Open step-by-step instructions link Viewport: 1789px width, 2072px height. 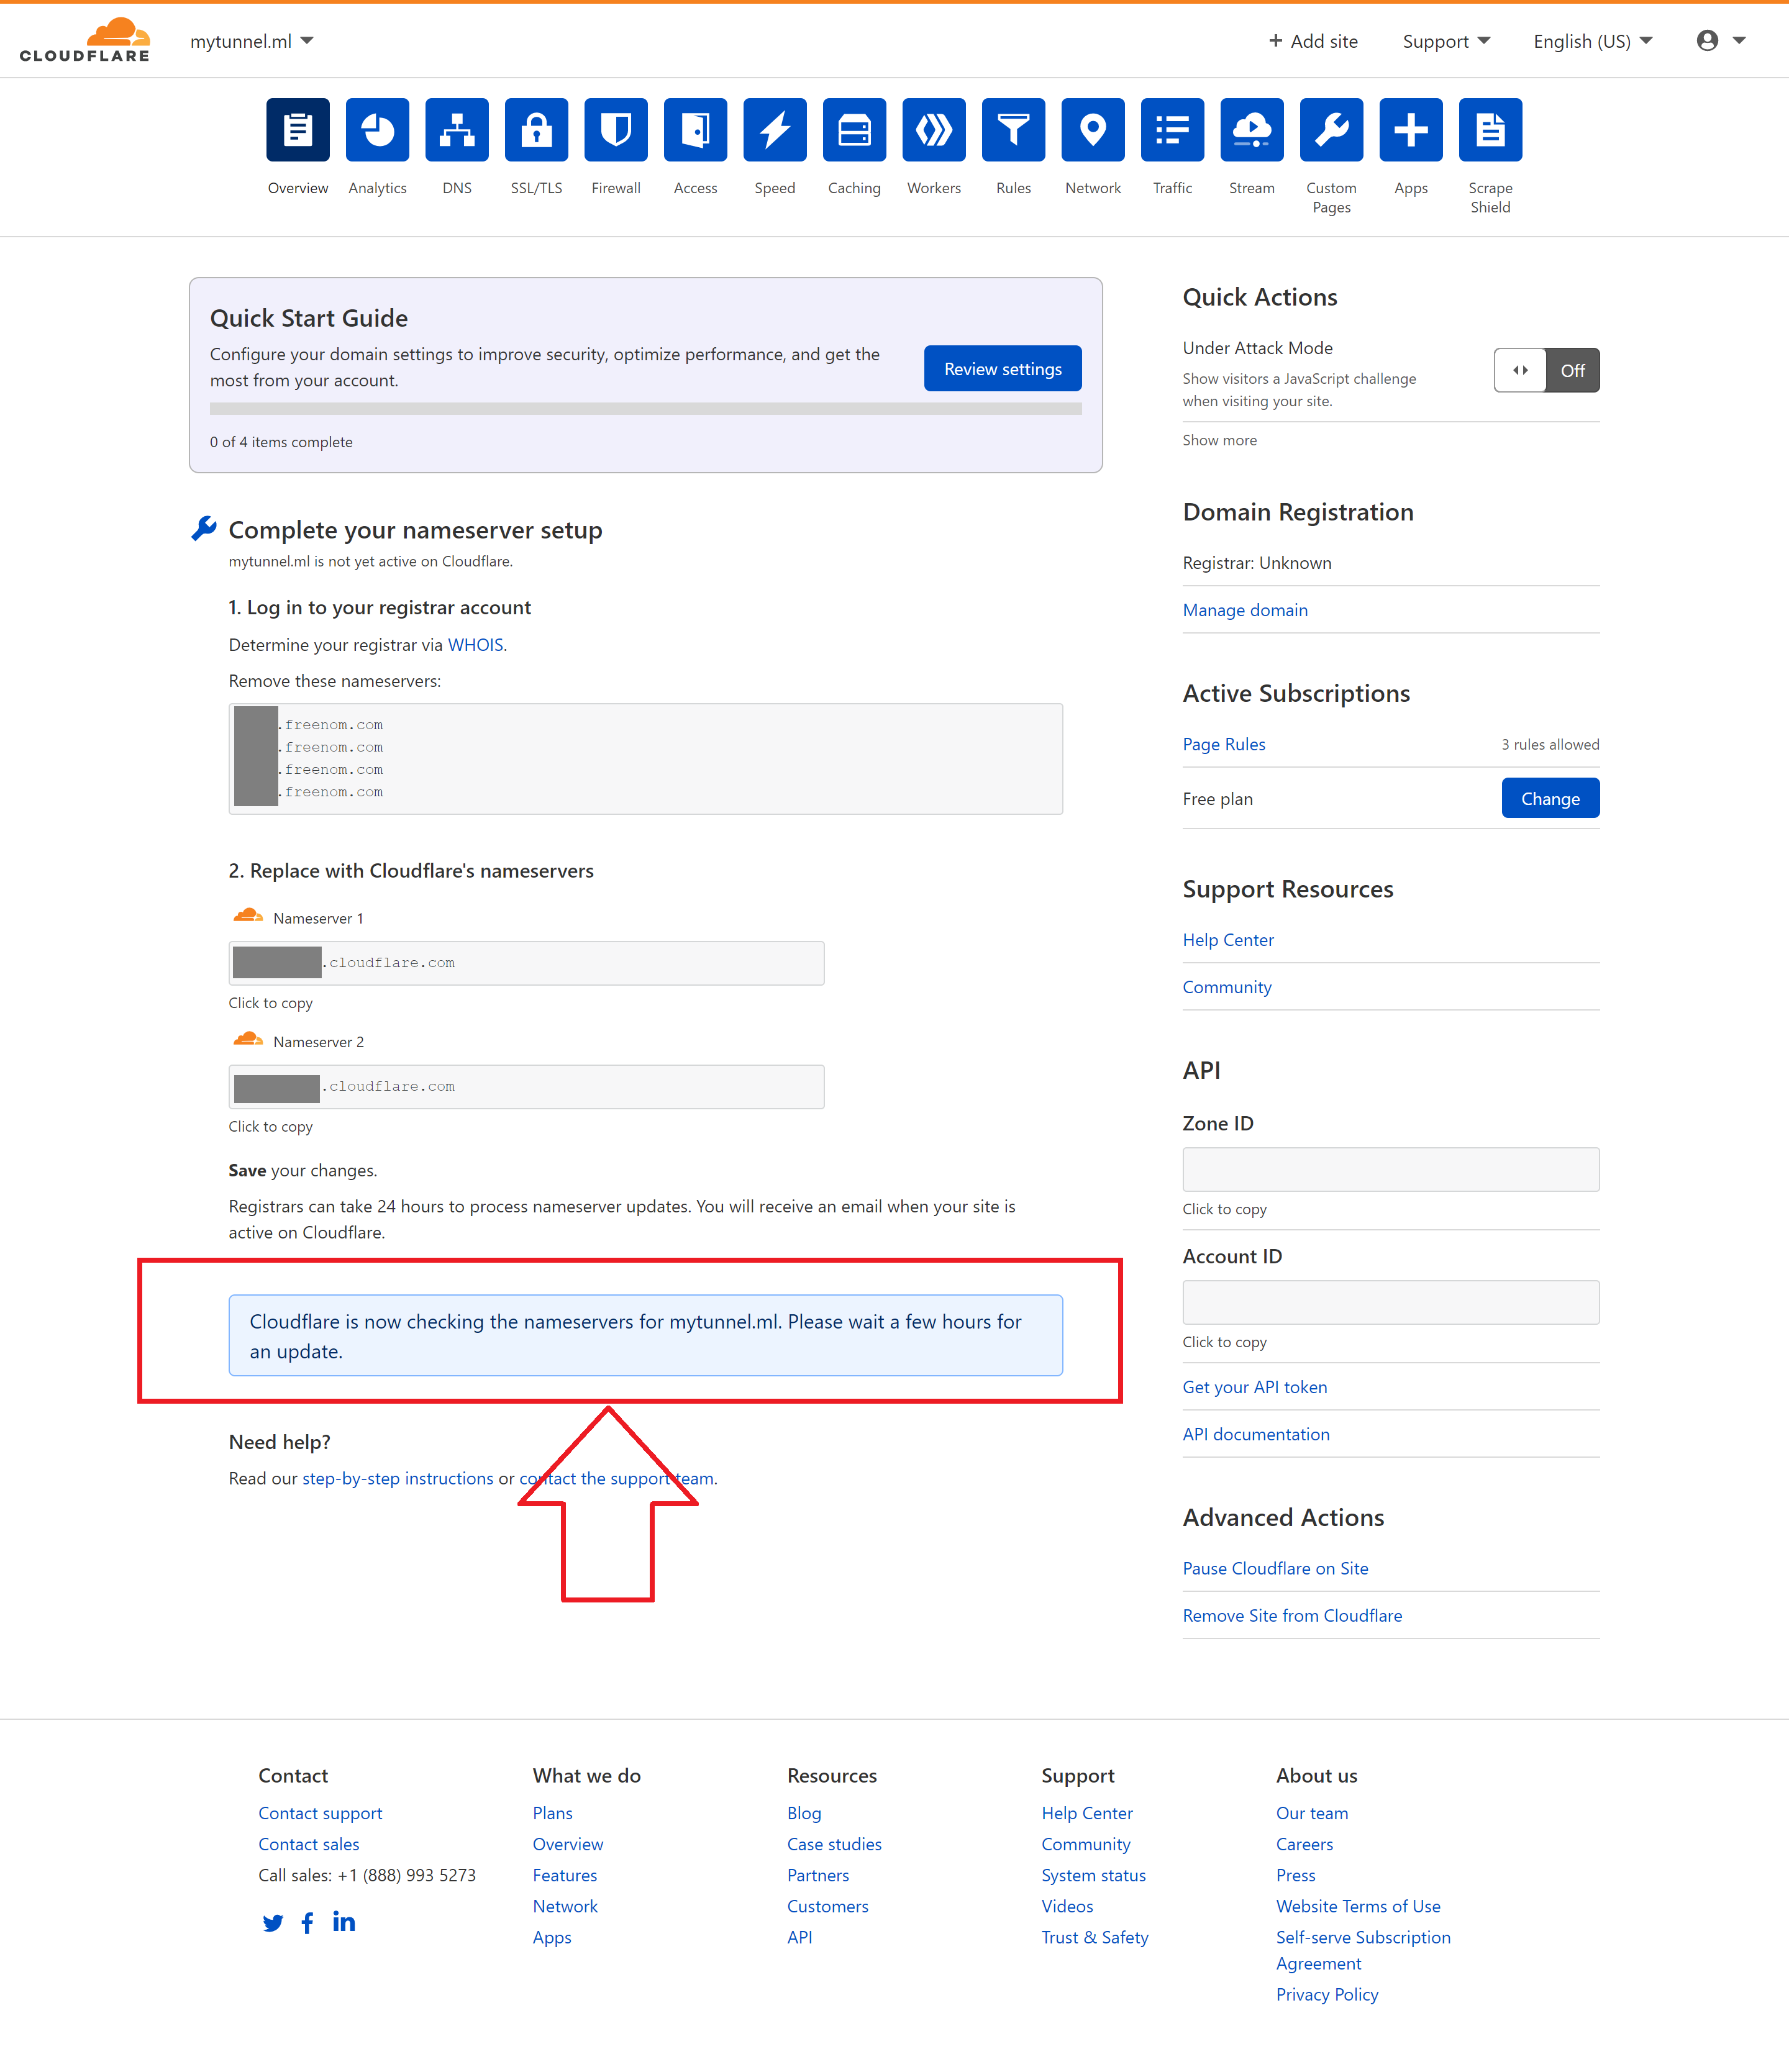(x=398, y=1478)
